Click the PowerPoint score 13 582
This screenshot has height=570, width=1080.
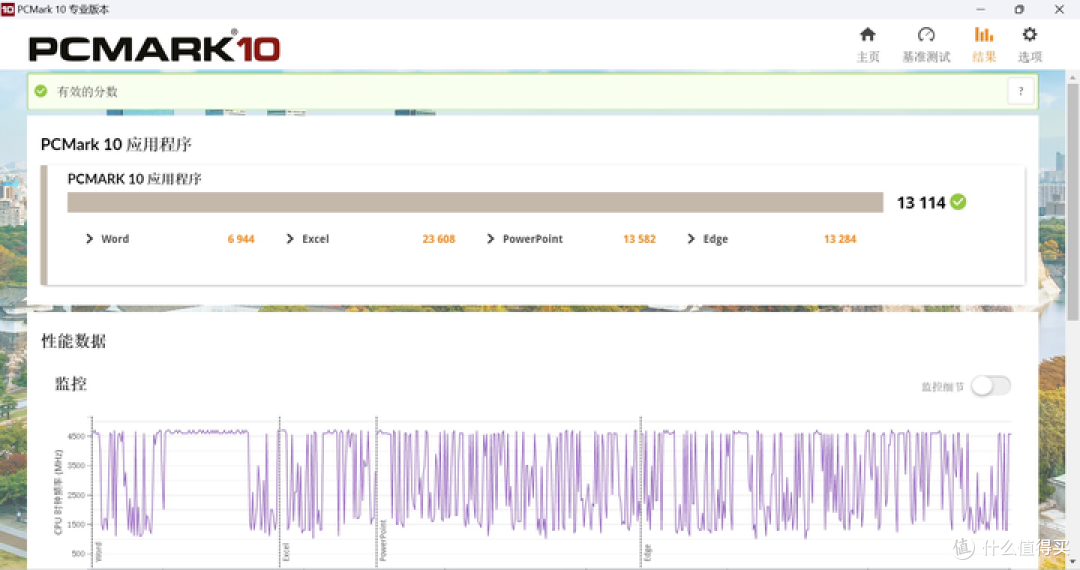tap(639, 239)
